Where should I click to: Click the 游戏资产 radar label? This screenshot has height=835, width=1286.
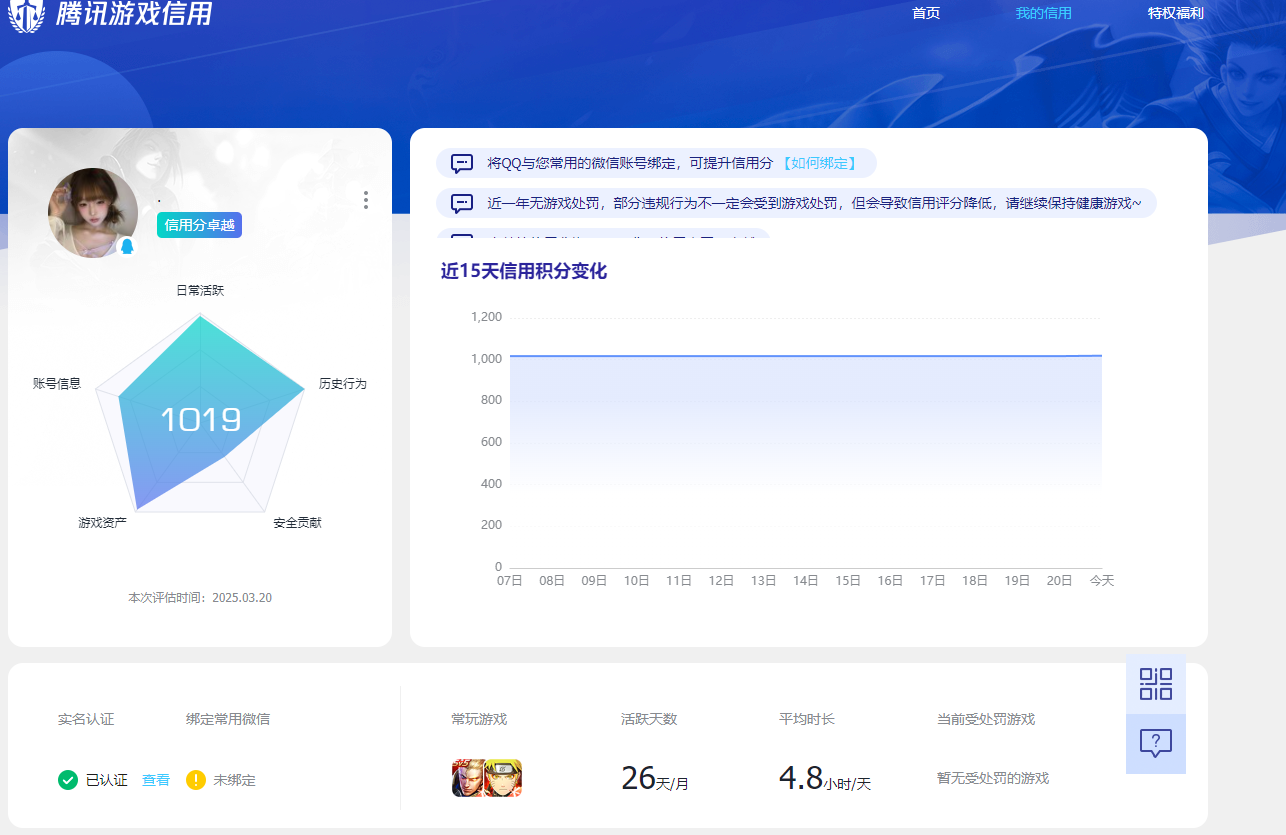[103, 523]
